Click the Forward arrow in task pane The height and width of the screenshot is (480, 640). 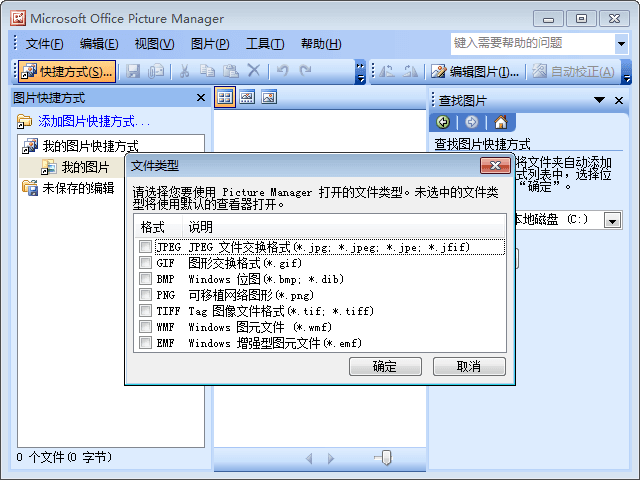click(x=471, y=122)
